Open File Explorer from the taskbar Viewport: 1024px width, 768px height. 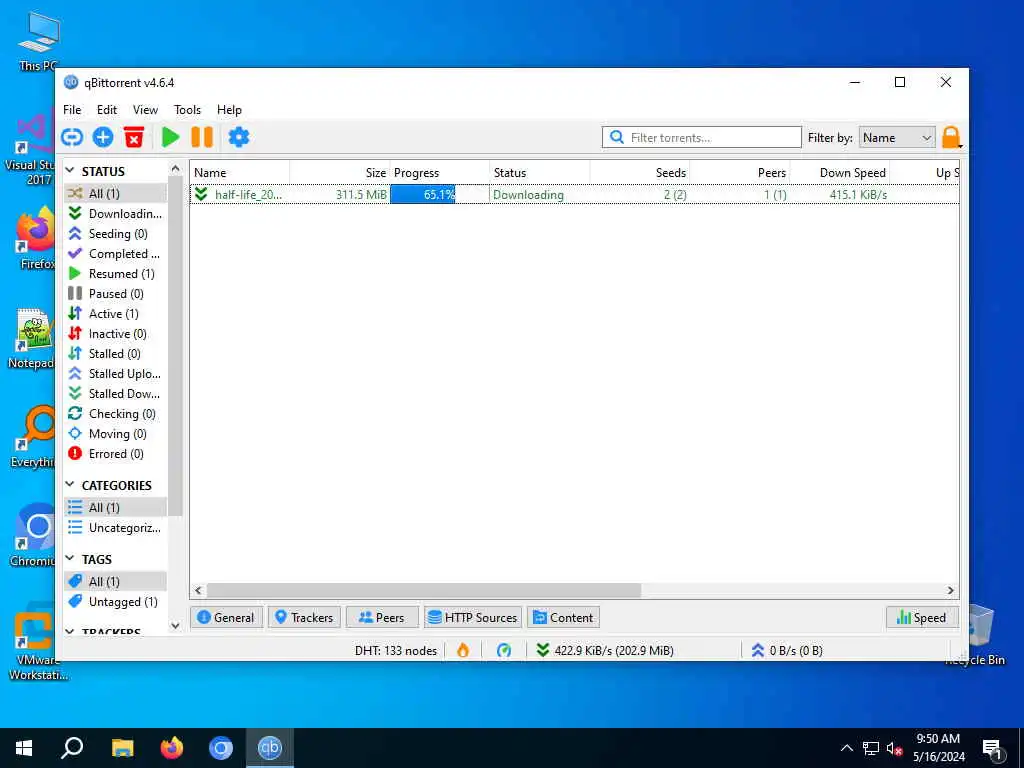pos(122,748)
